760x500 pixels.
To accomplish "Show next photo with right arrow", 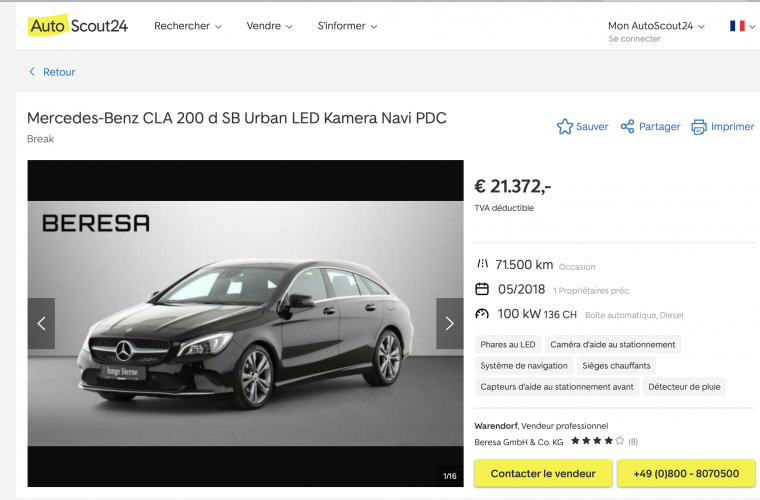I will click(449, 323).
